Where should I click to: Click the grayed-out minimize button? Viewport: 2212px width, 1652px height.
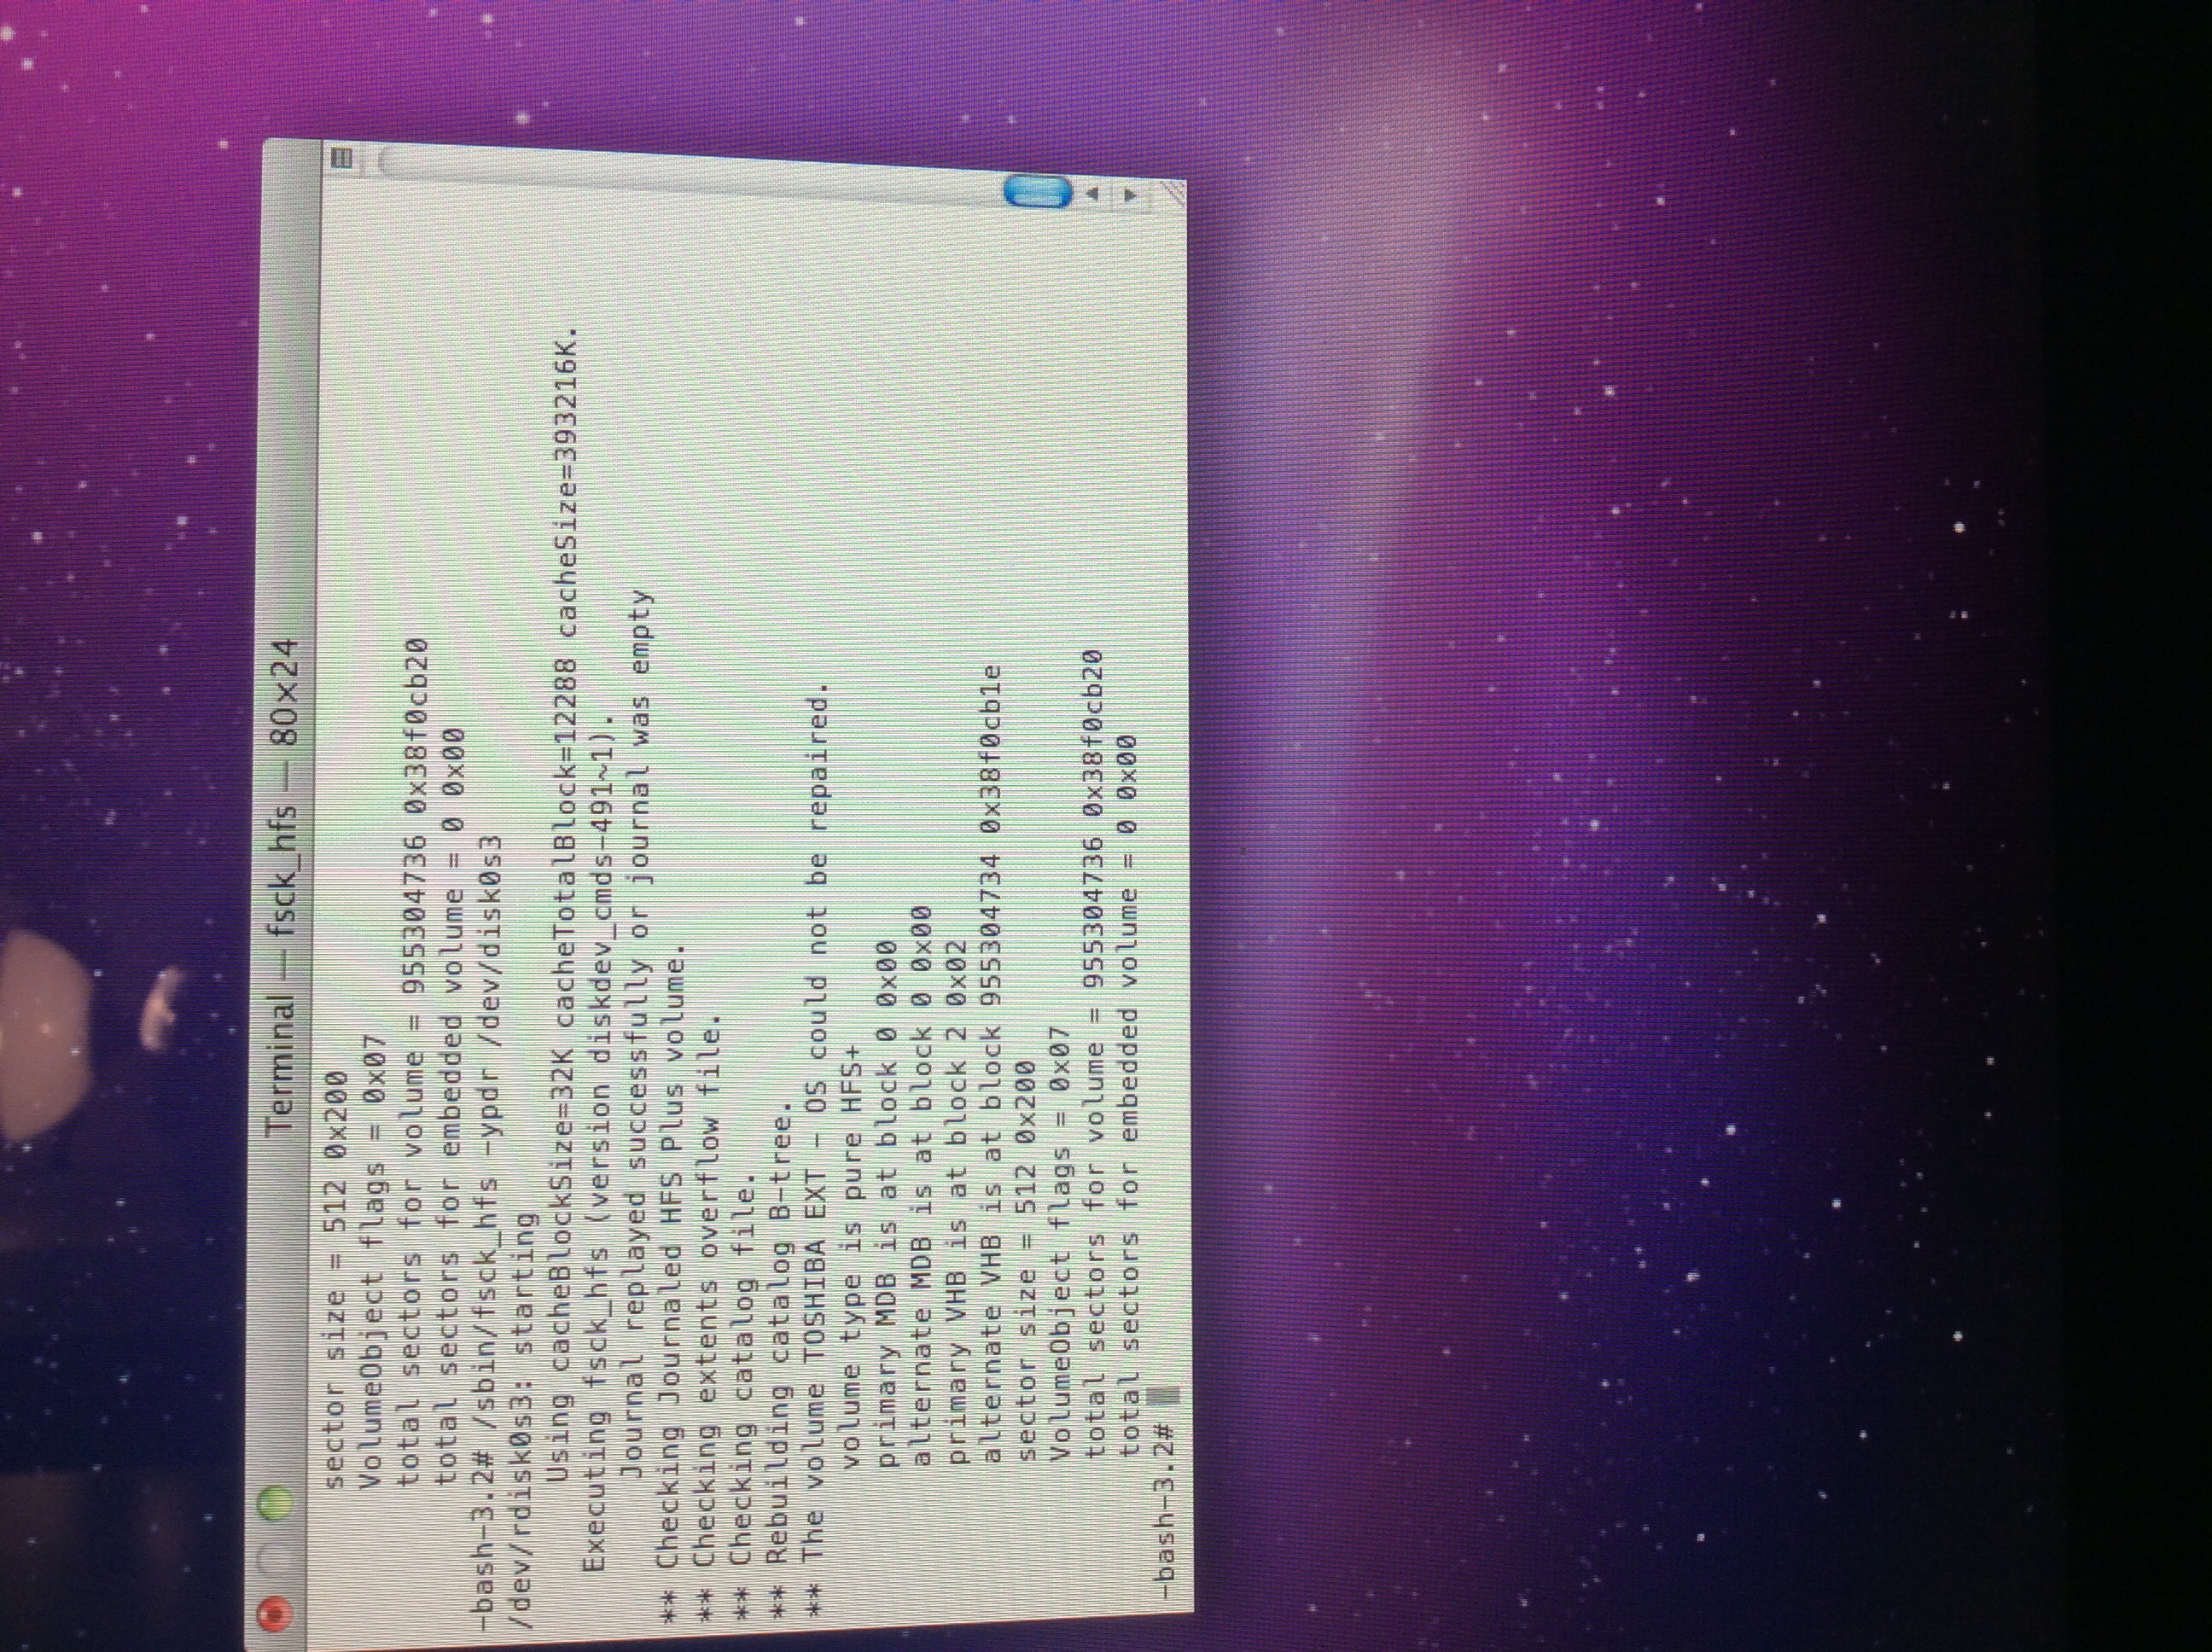point(275,1557)
